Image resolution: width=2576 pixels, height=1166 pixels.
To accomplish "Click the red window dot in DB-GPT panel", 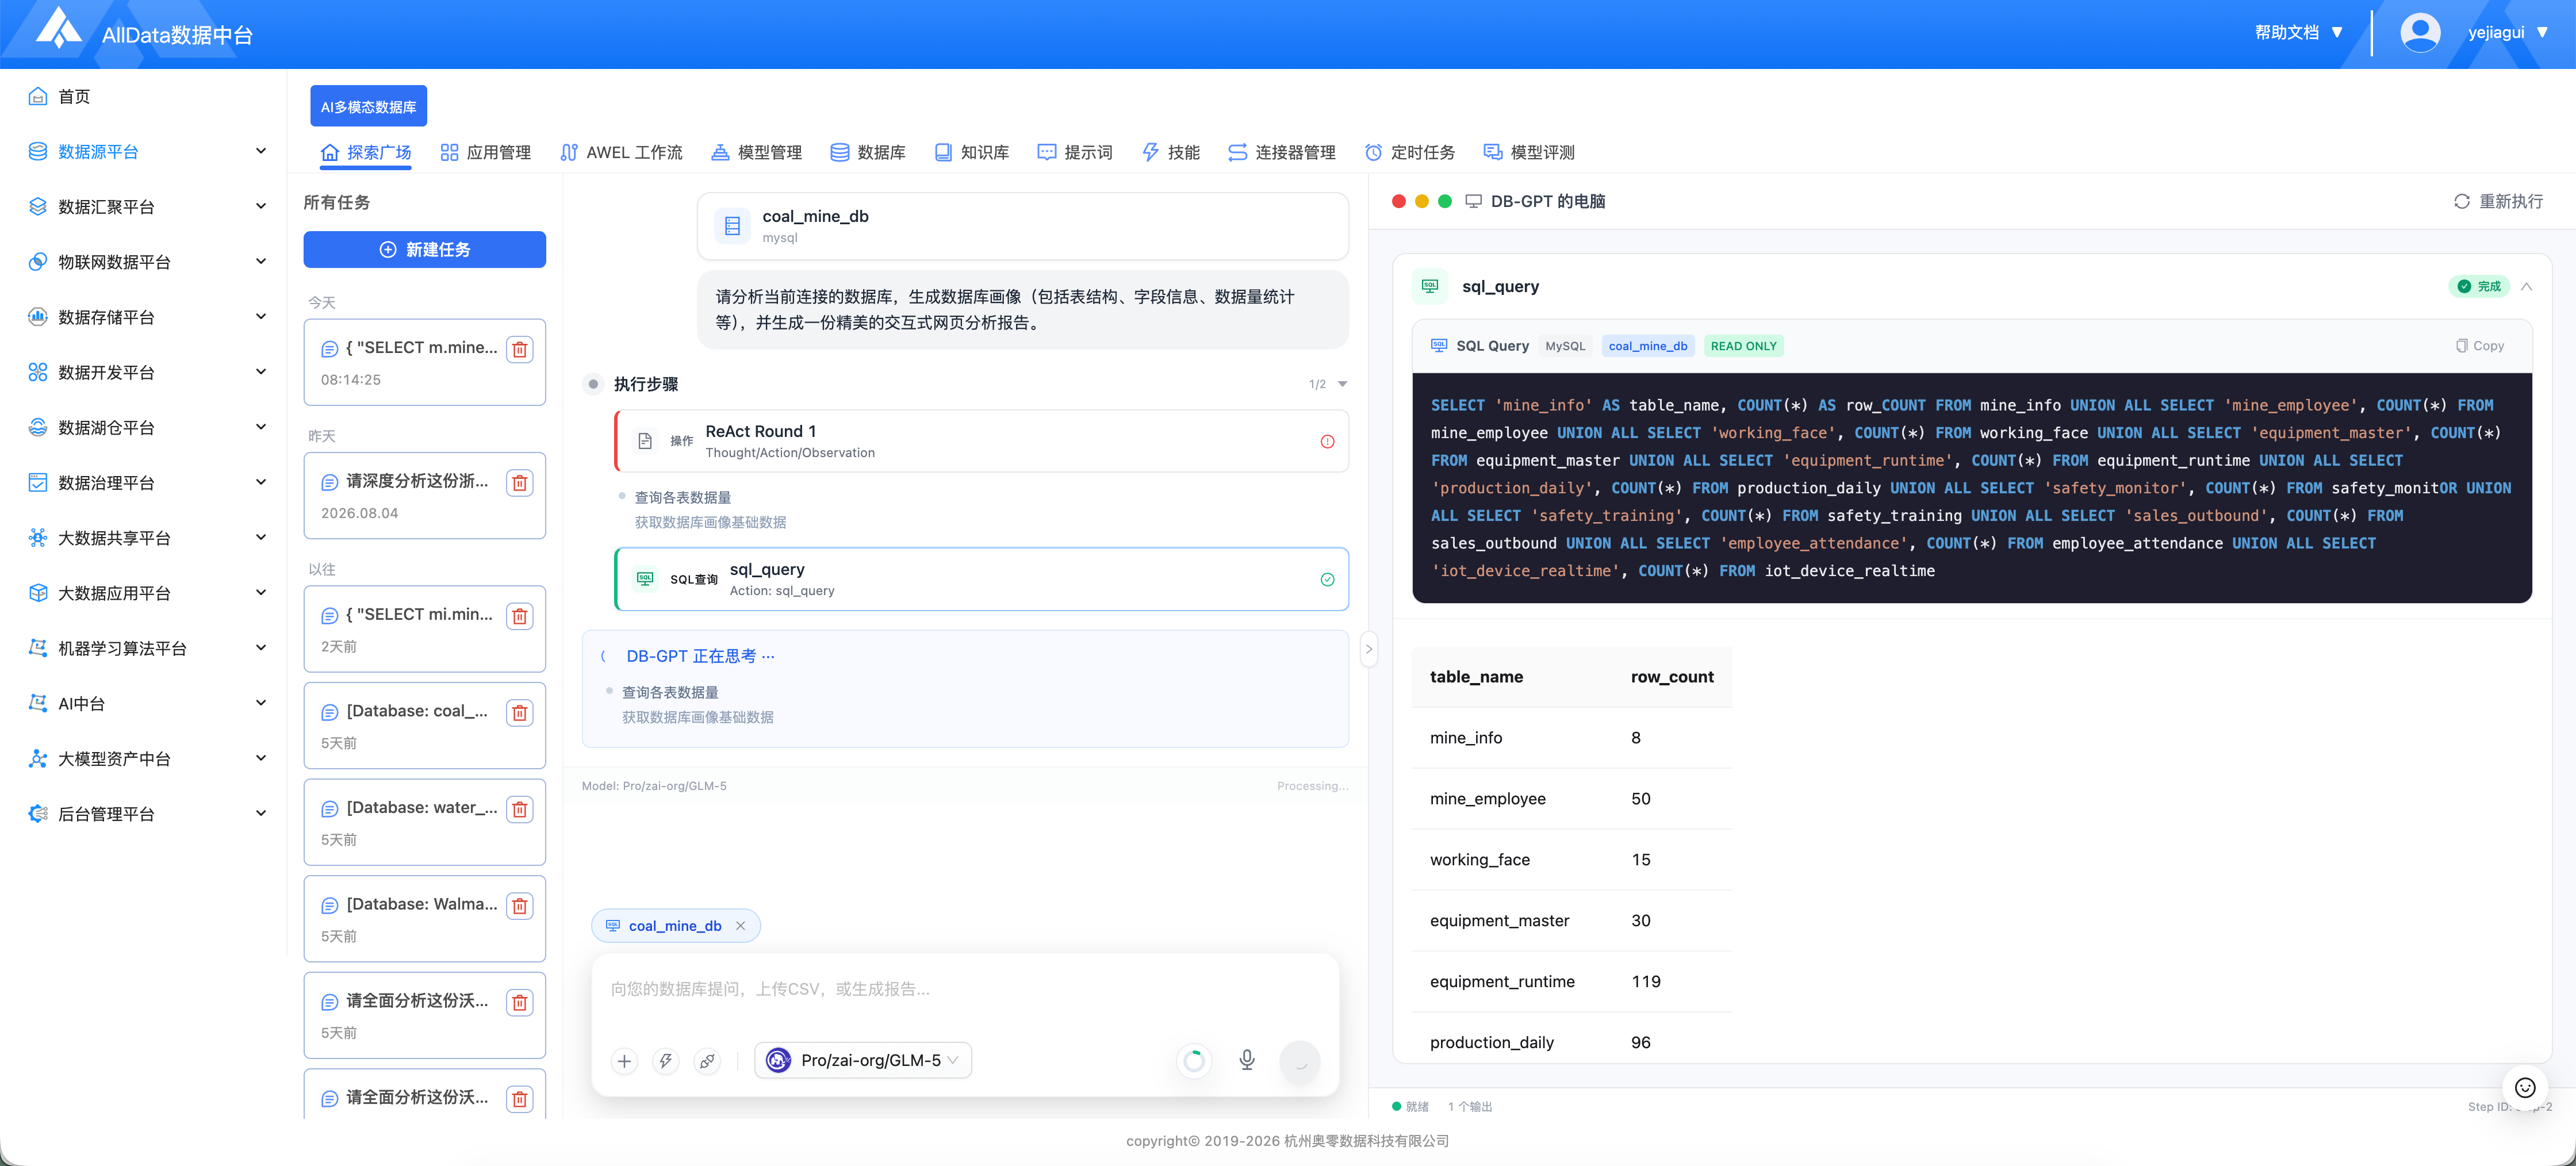I will coord(1398,201).
